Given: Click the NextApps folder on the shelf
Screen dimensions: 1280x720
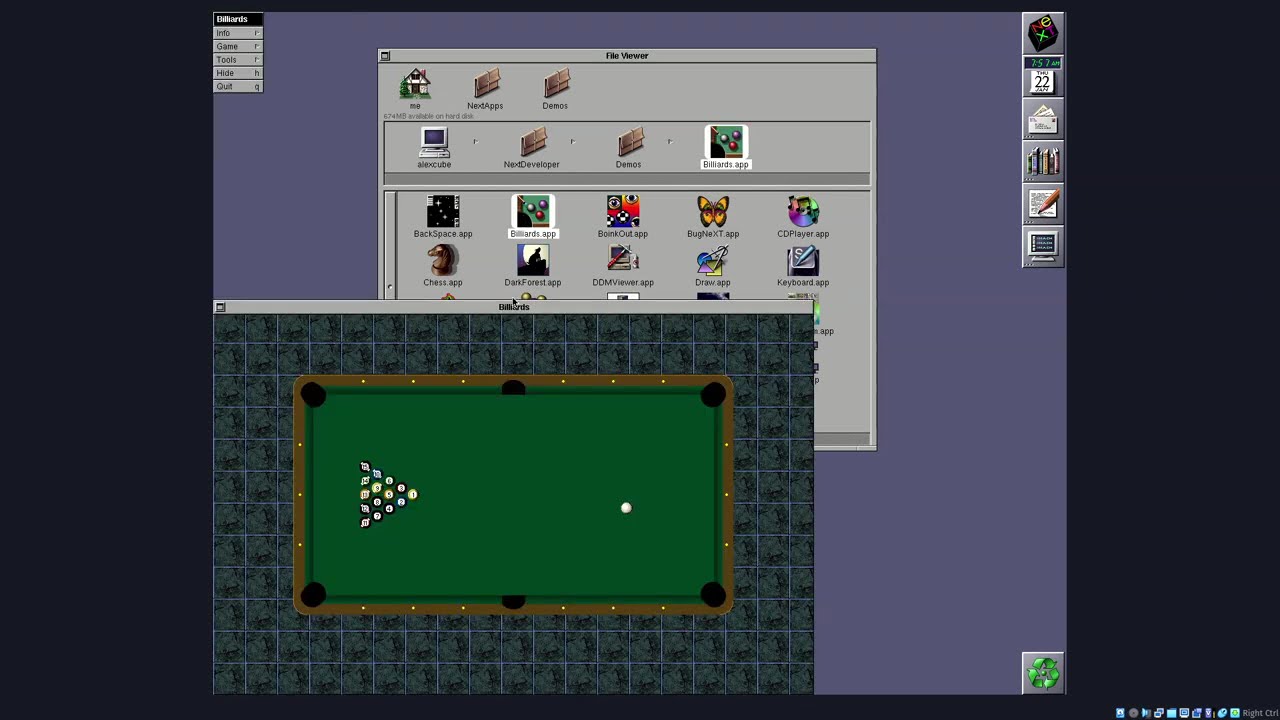Looking at the screenshot, I should click(485, 89).
